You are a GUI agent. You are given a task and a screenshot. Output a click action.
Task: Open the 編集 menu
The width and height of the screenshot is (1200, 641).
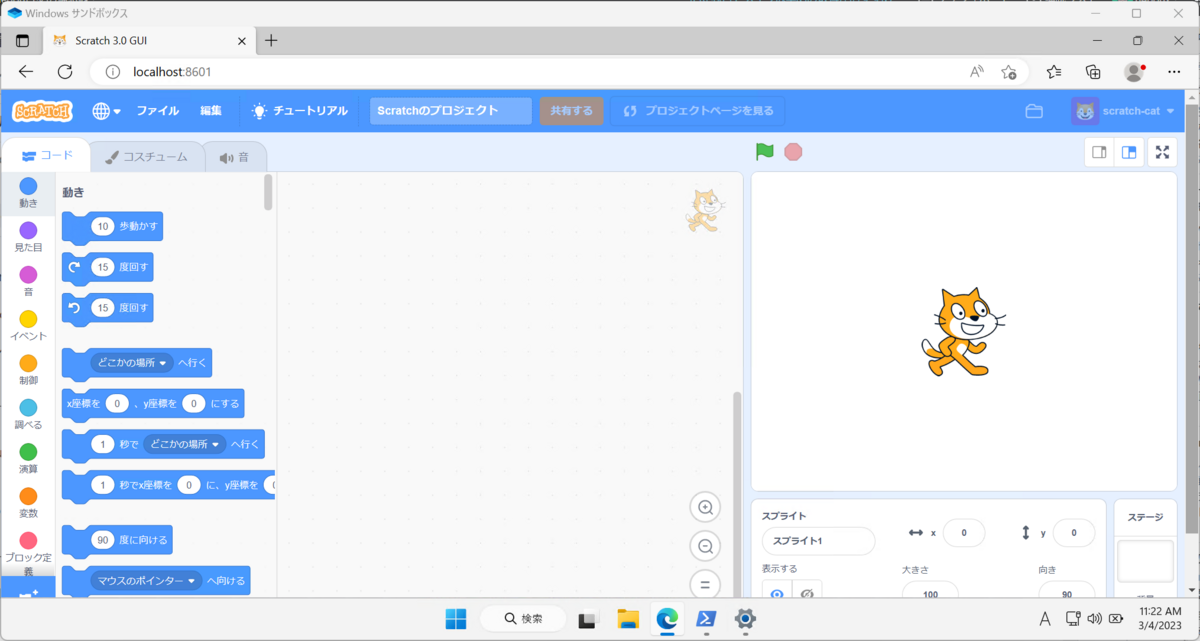211,111
